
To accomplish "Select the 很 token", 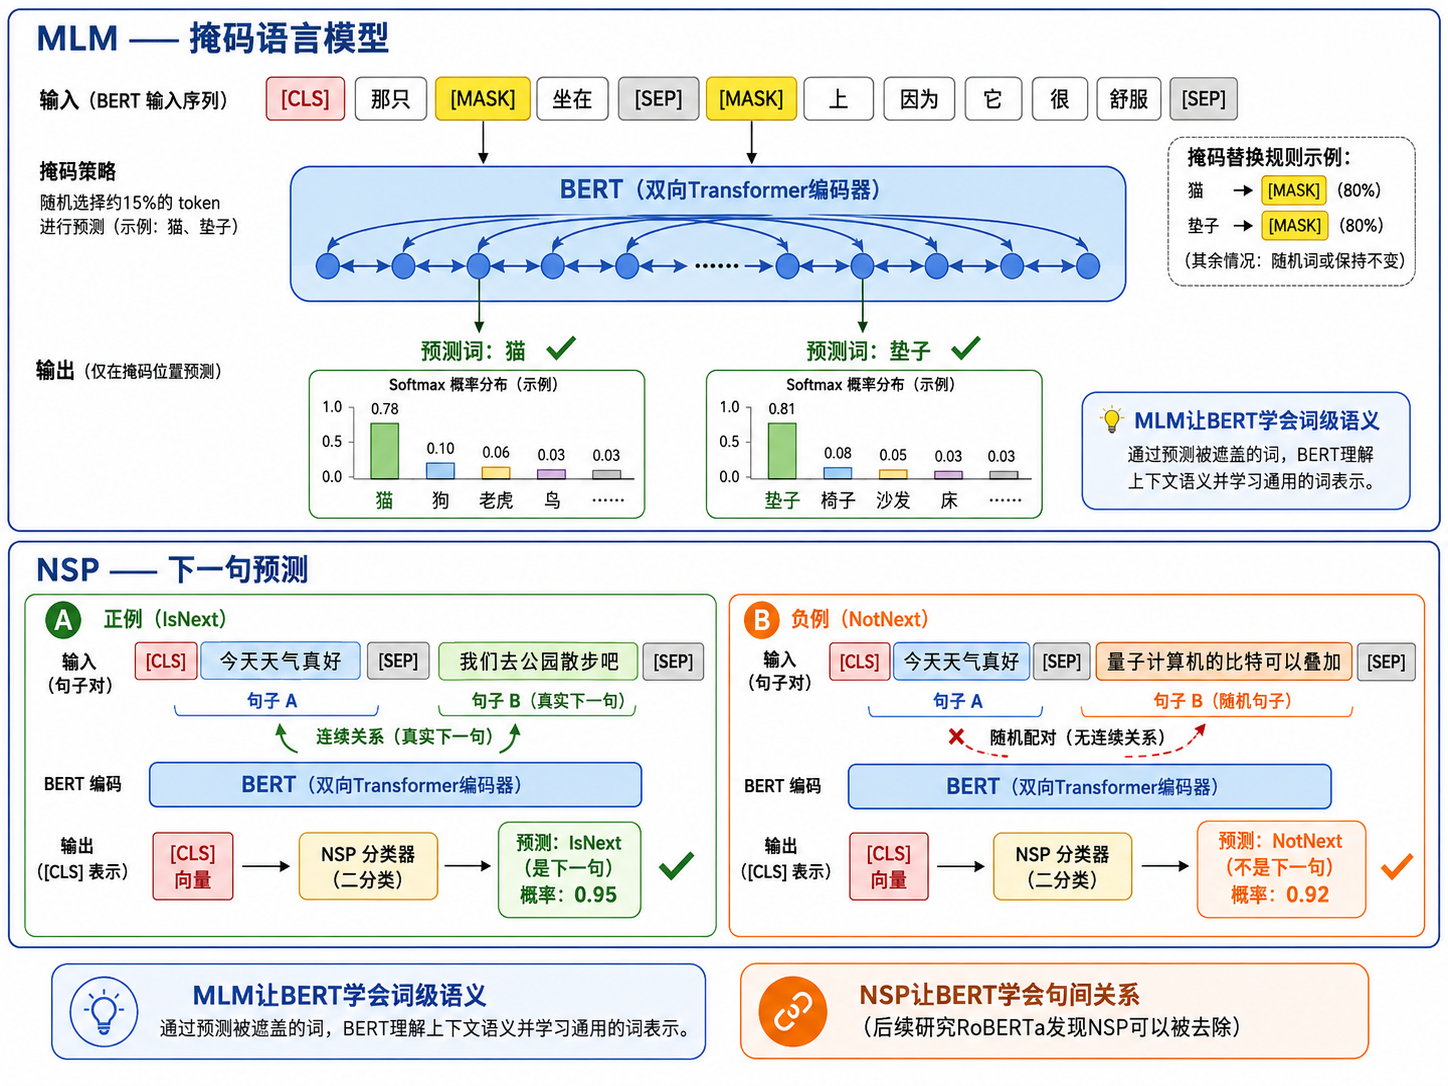I will (1060, 99).
